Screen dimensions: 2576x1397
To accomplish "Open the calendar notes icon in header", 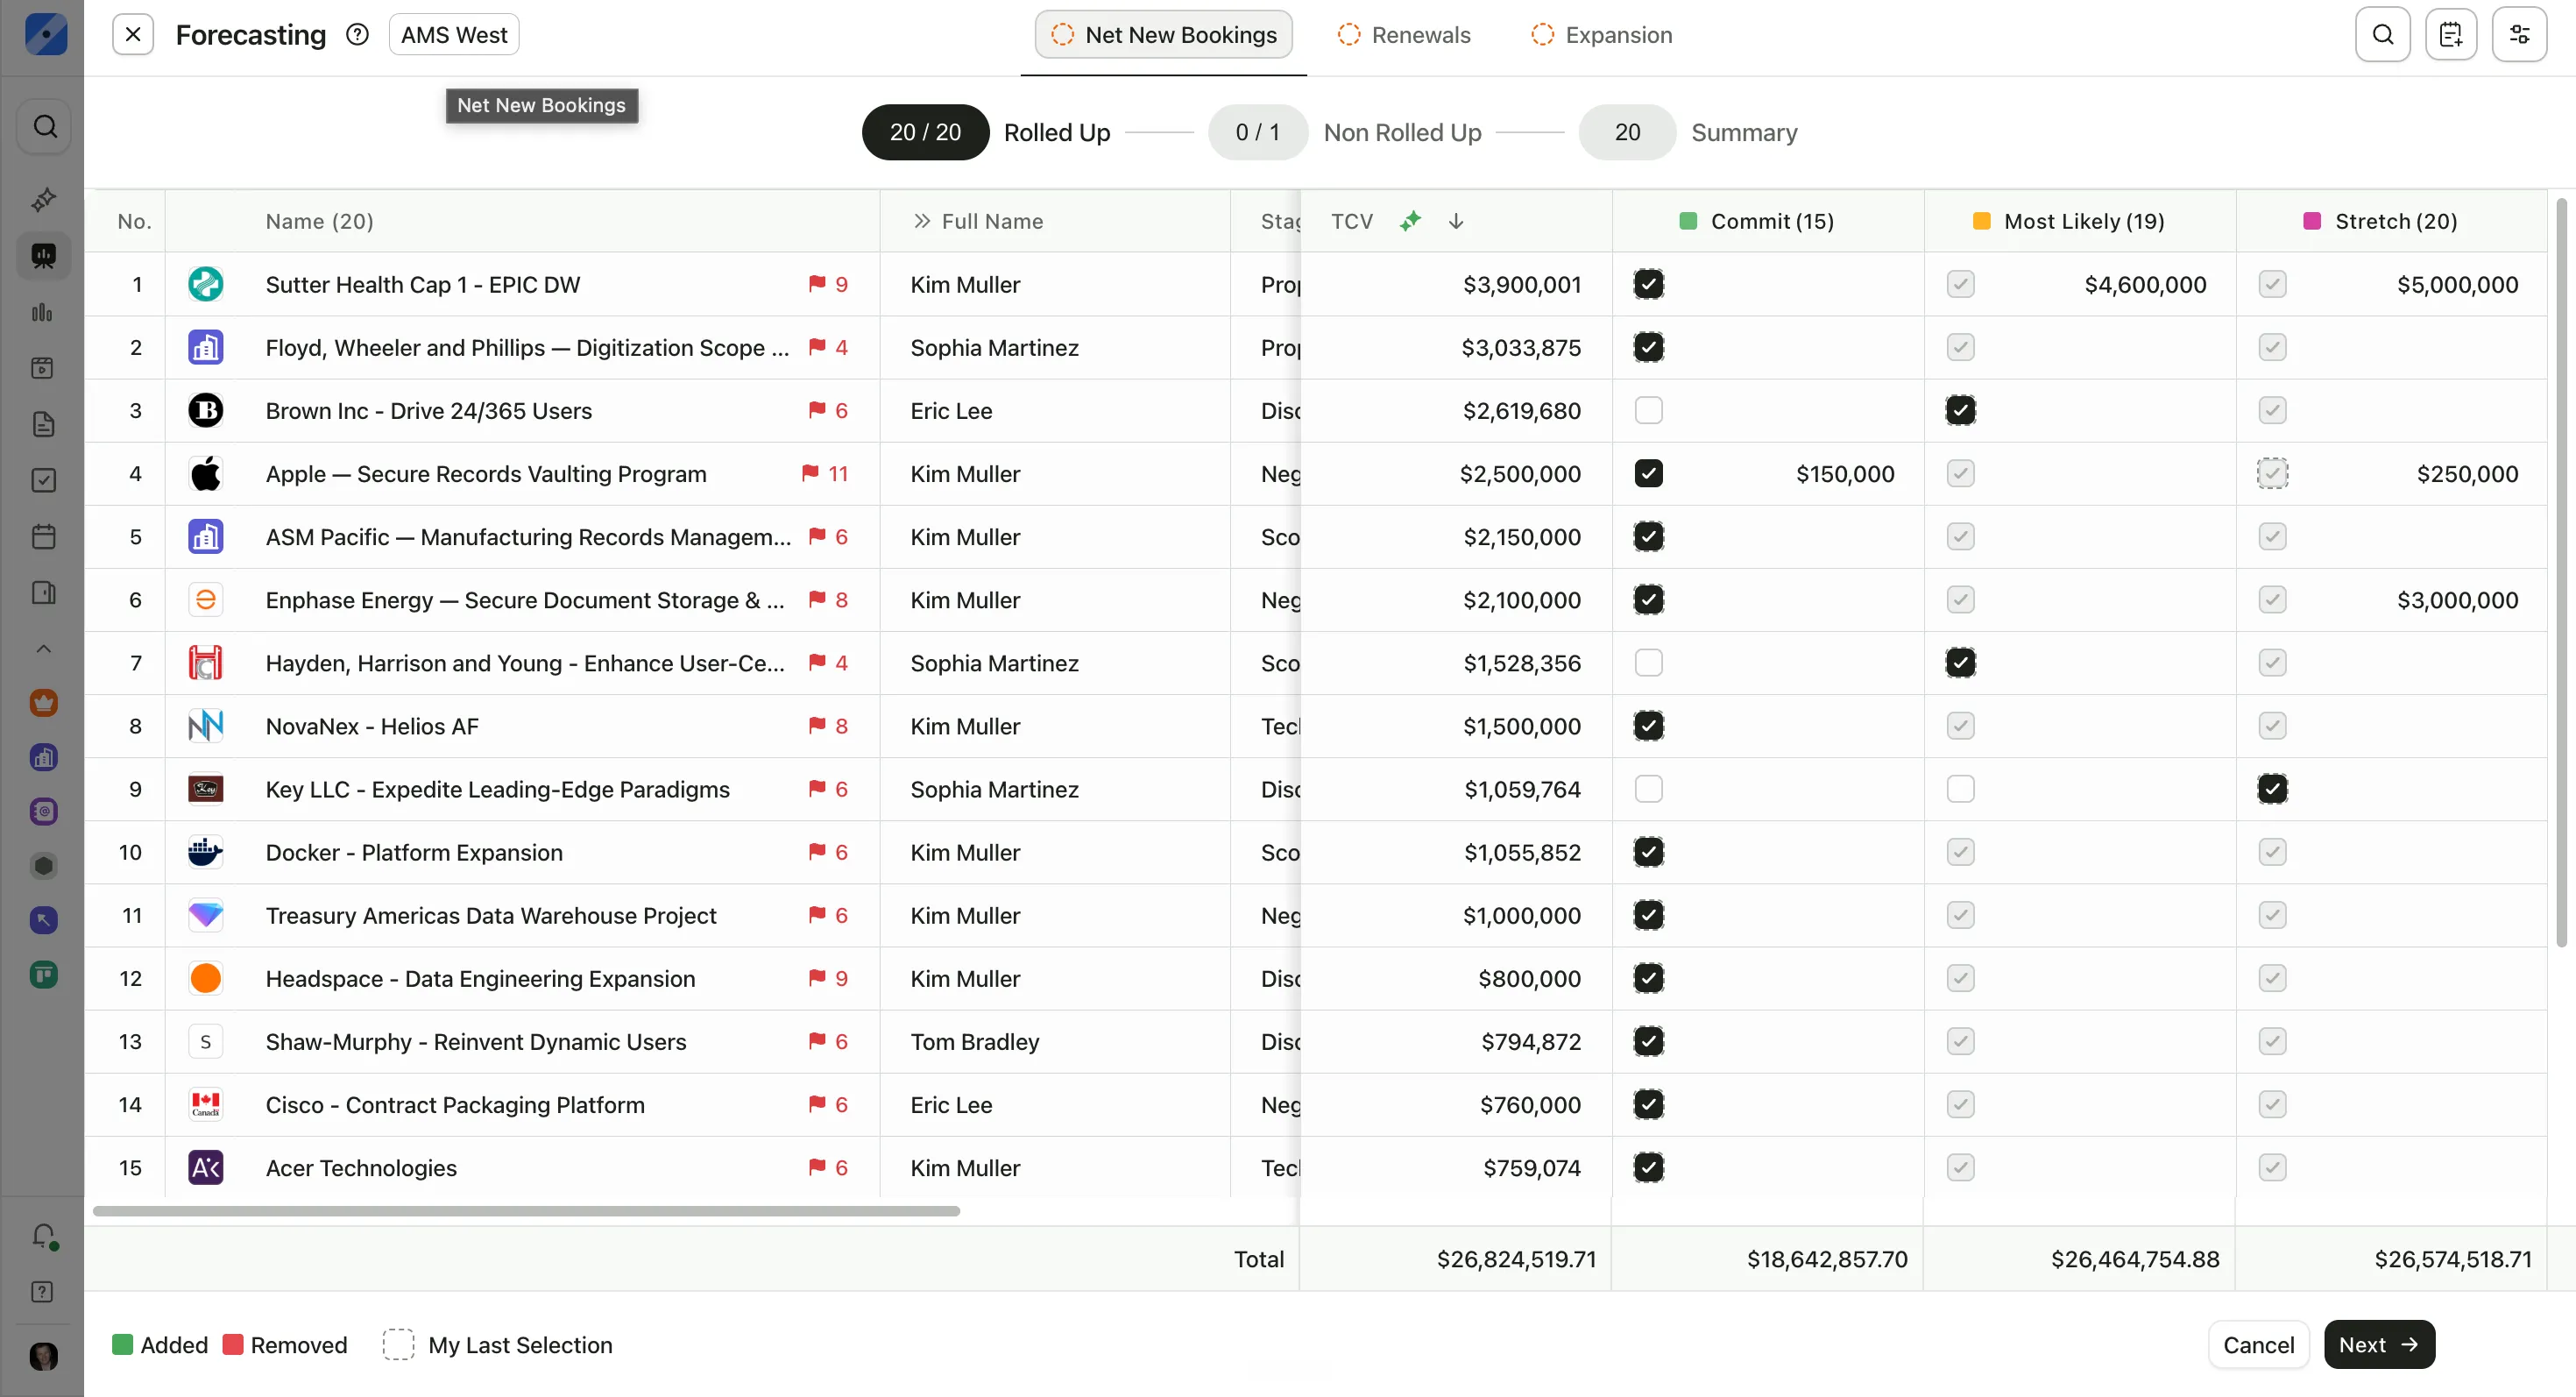I will click(x=2451, y=35).
